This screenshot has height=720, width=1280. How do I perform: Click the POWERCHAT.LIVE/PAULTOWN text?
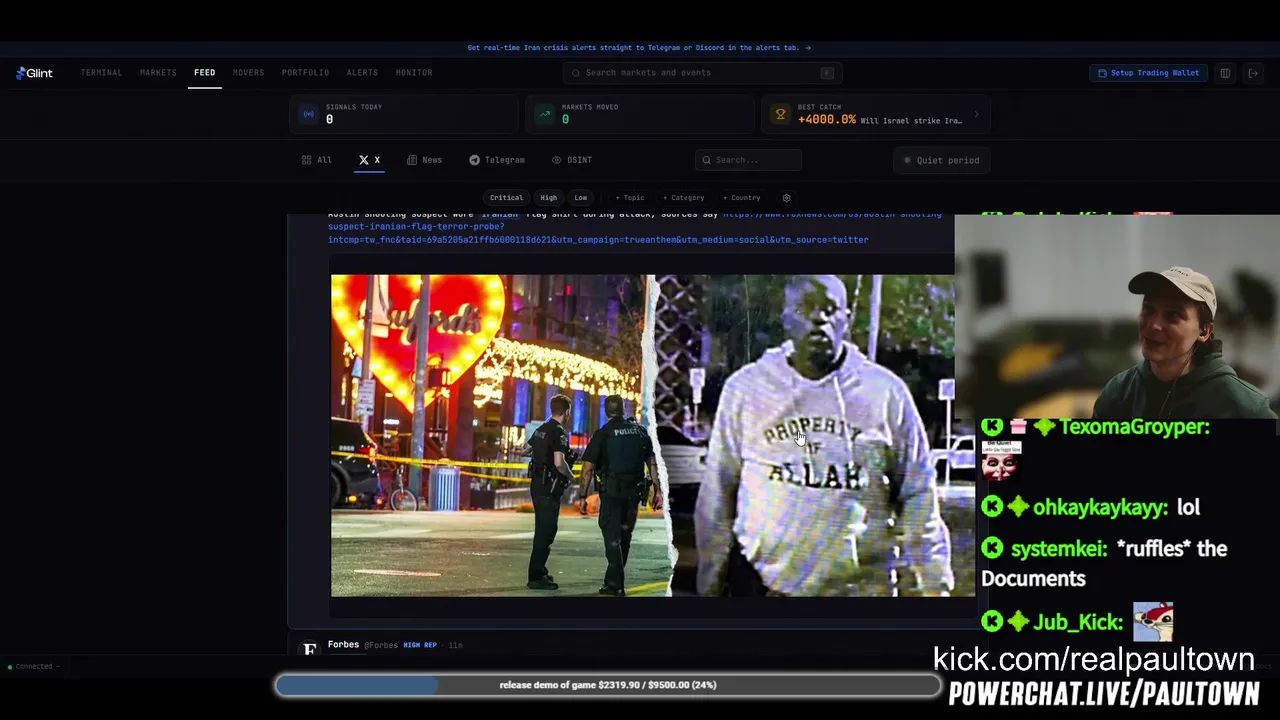pos(1104,694)
